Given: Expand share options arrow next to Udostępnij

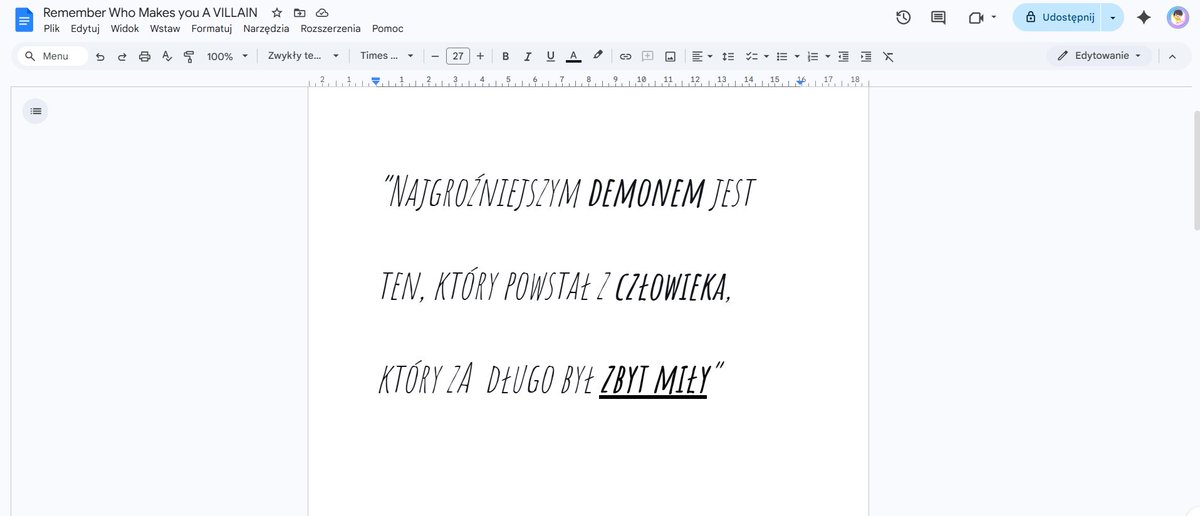Looking at the screenshot, I should point(1112,17).
